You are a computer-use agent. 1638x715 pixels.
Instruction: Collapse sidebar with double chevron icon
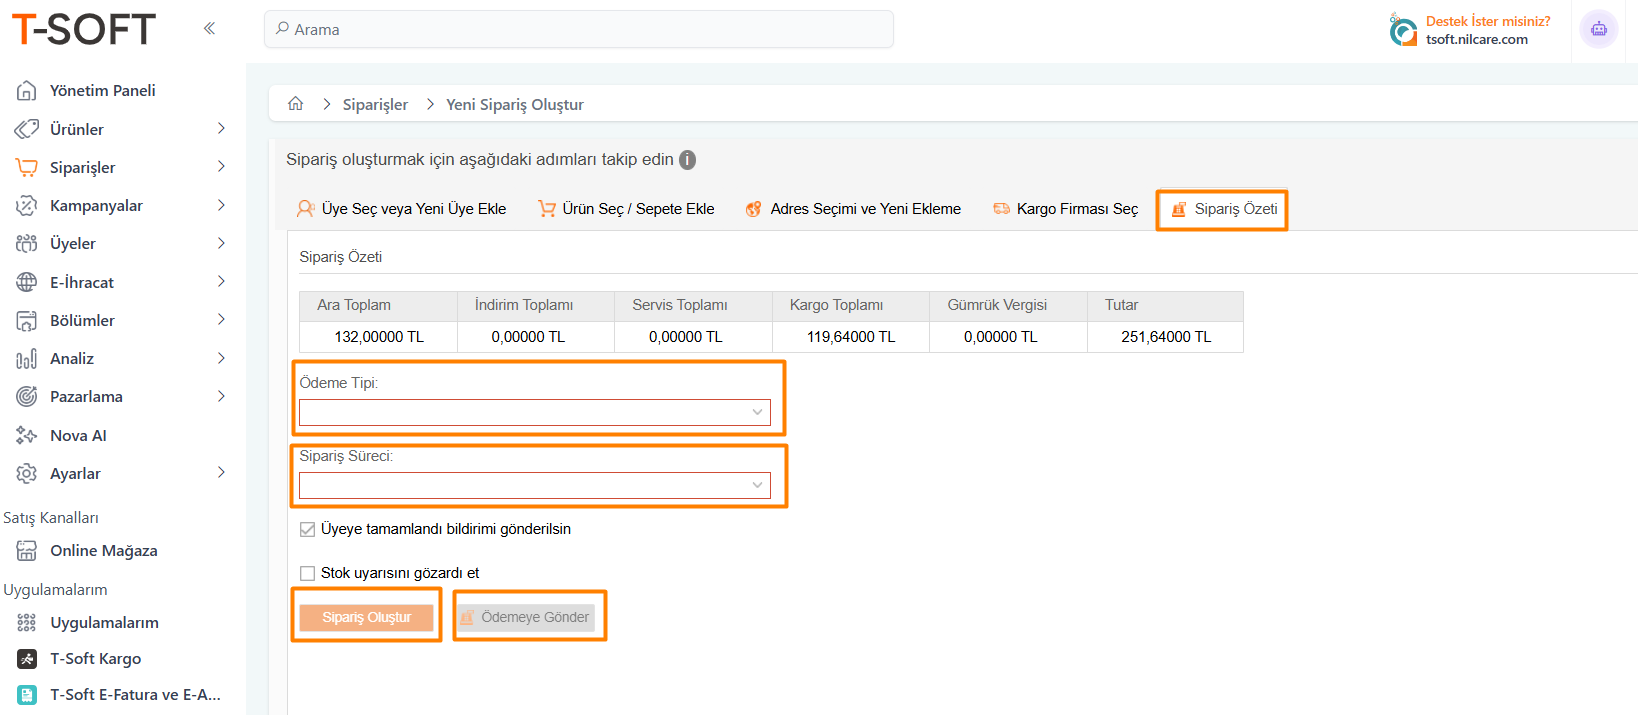pos(209,28)
